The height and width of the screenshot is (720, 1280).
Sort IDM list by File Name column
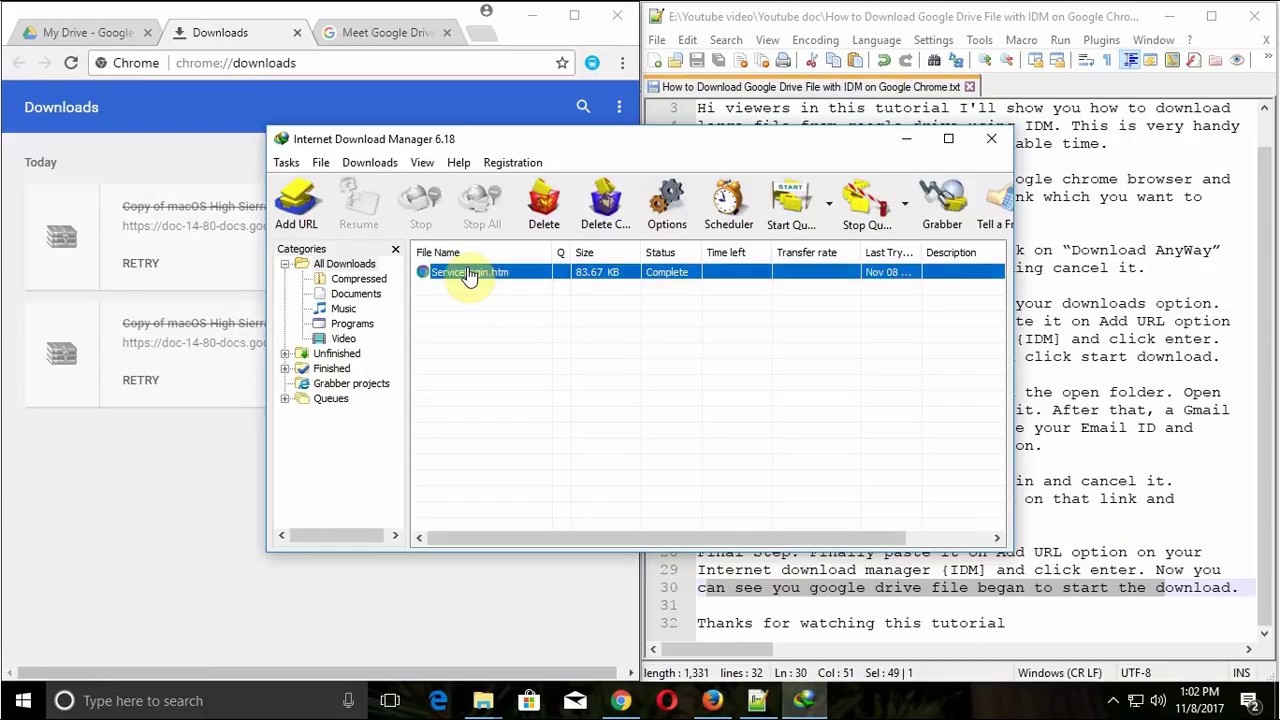tap(482, 253)
